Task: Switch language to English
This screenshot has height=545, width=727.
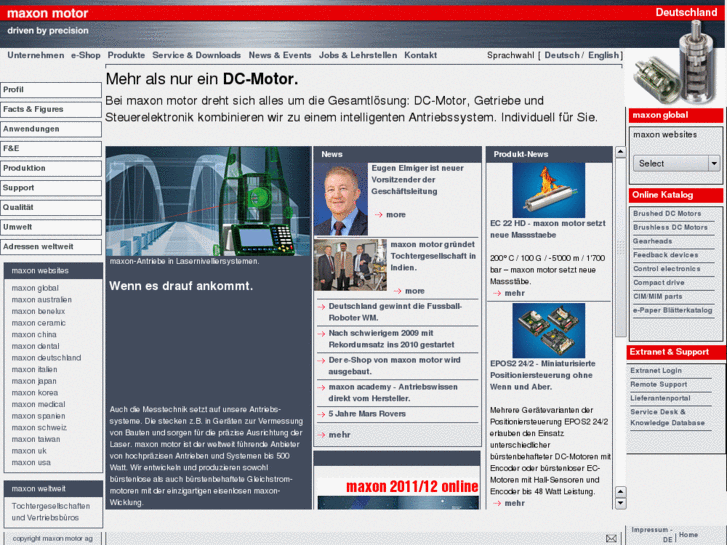Action: (603, 55)
